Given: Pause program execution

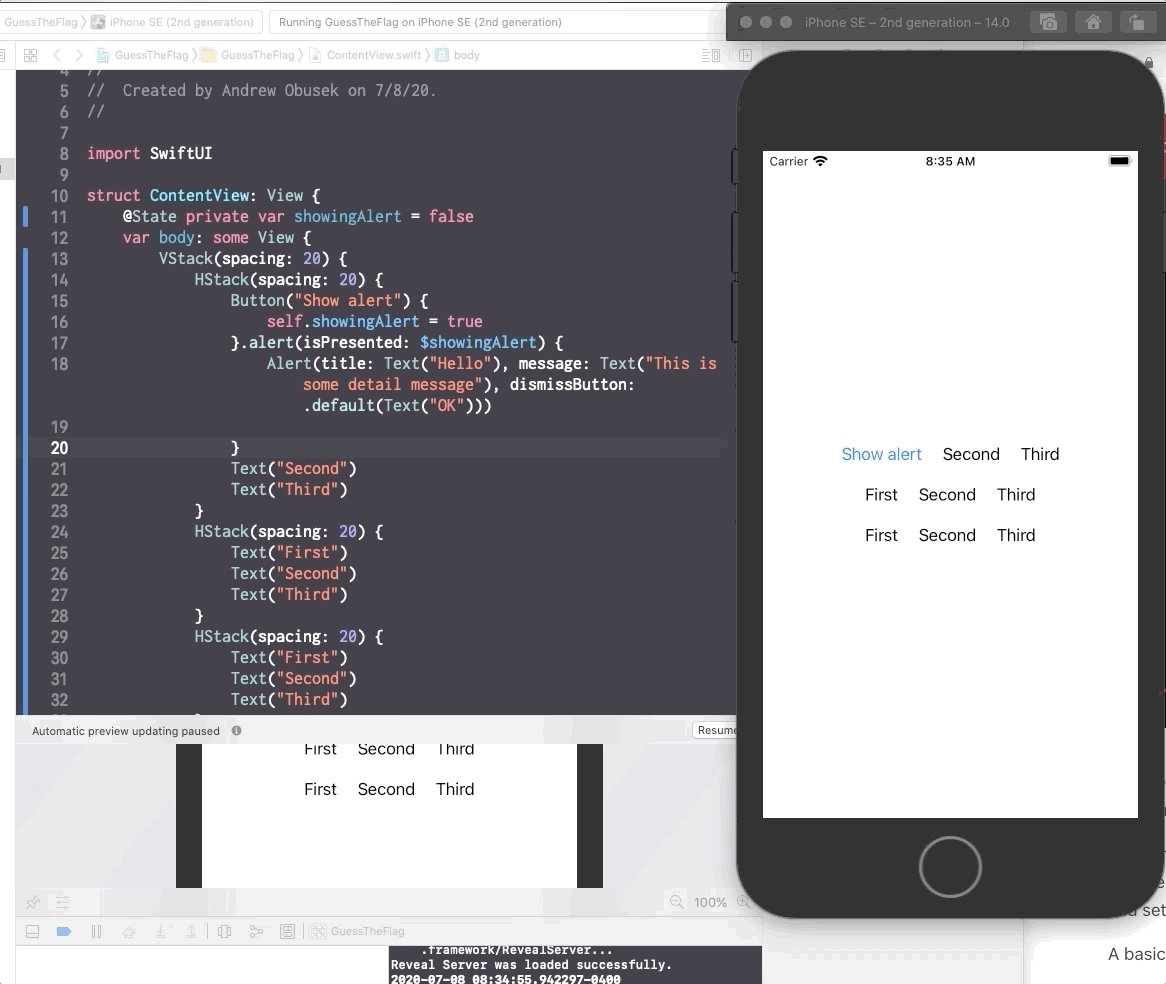Looking at the screenshot, I should 96,931.
